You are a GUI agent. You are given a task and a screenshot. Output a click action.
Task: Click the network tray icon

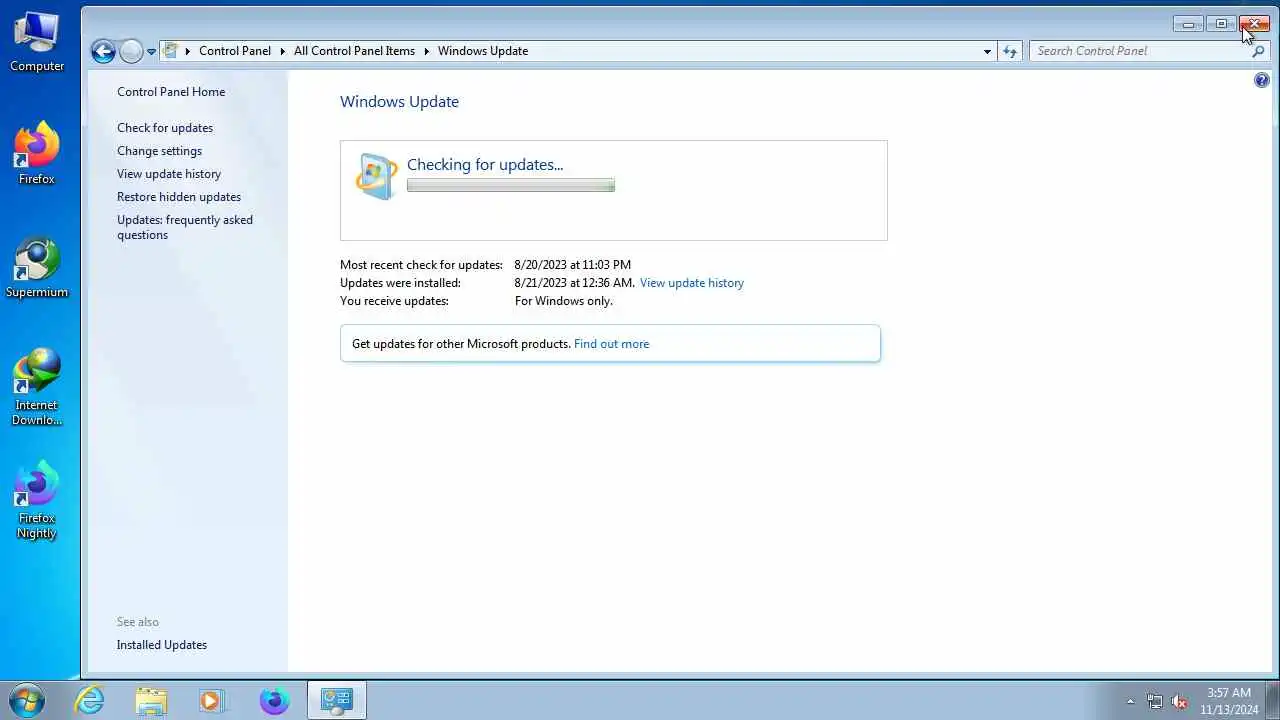(x=1155, y=701)
